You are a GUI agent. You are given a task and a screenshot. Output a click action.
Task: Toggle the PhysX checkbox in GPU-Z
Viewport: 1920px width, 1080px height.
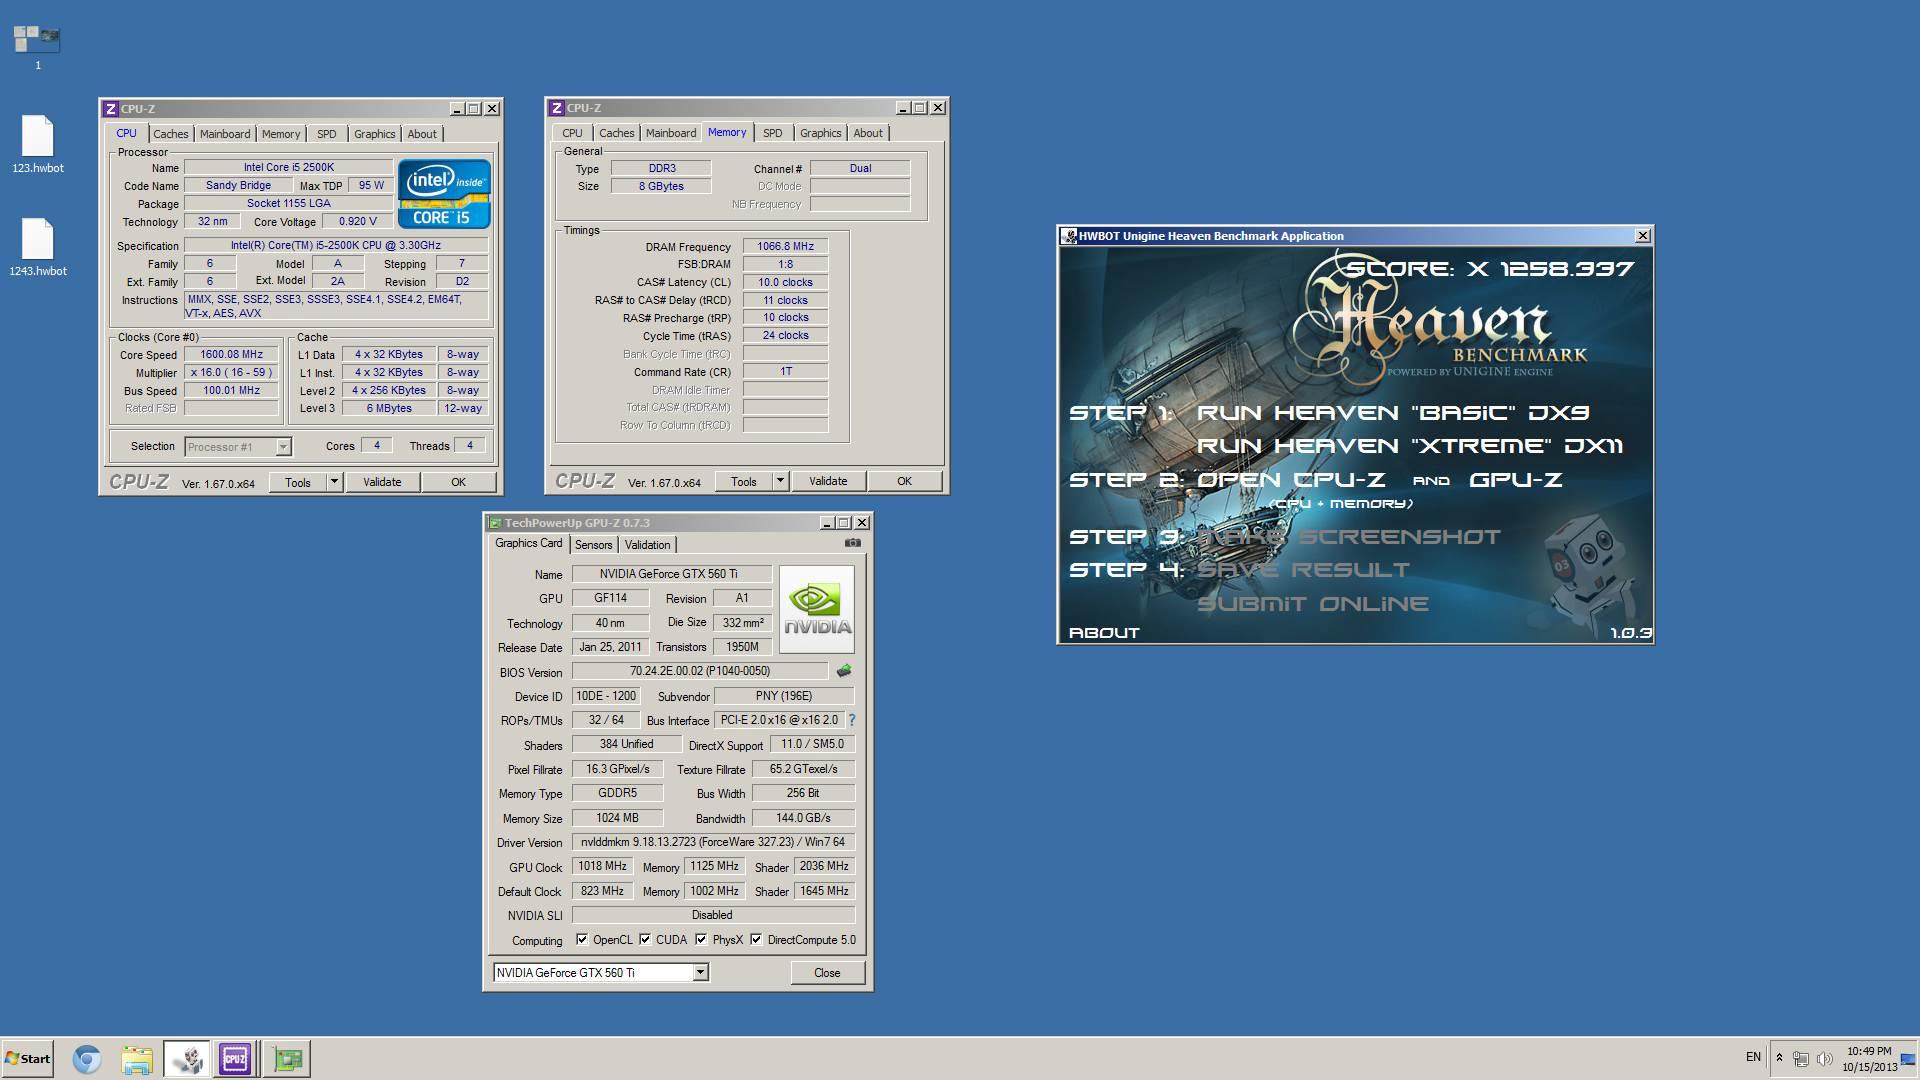[x=701, y=940]
